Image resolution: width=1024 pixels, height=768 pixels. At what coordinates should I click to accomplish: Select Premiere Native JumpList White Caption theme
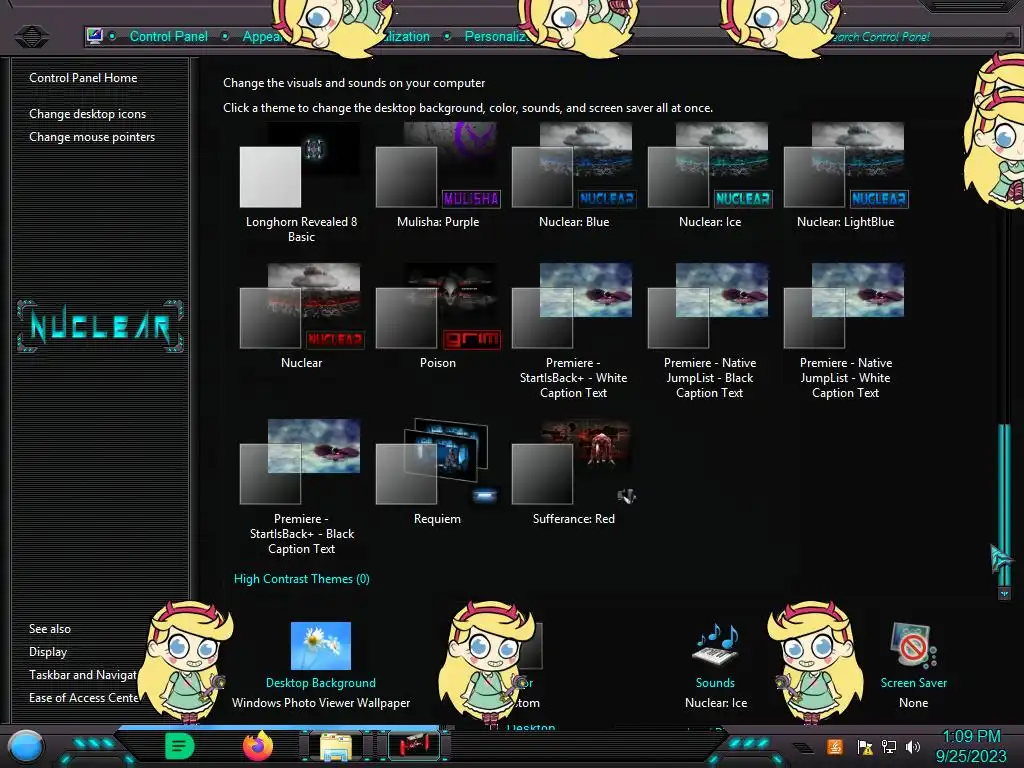click(x=846, y=331)
